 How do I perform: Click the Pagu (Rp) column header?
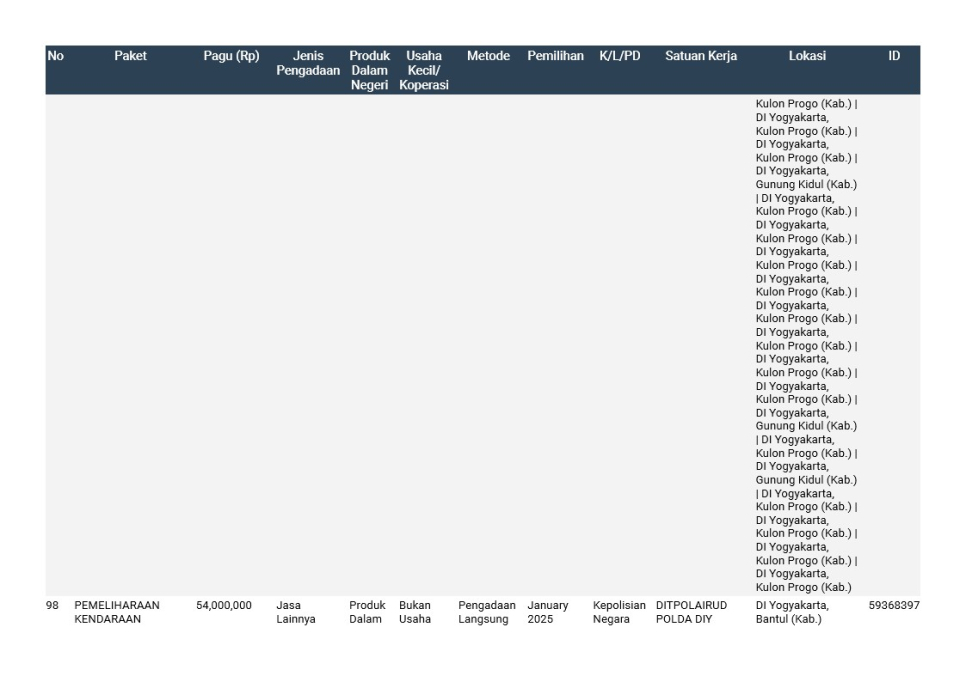[231, 56]
